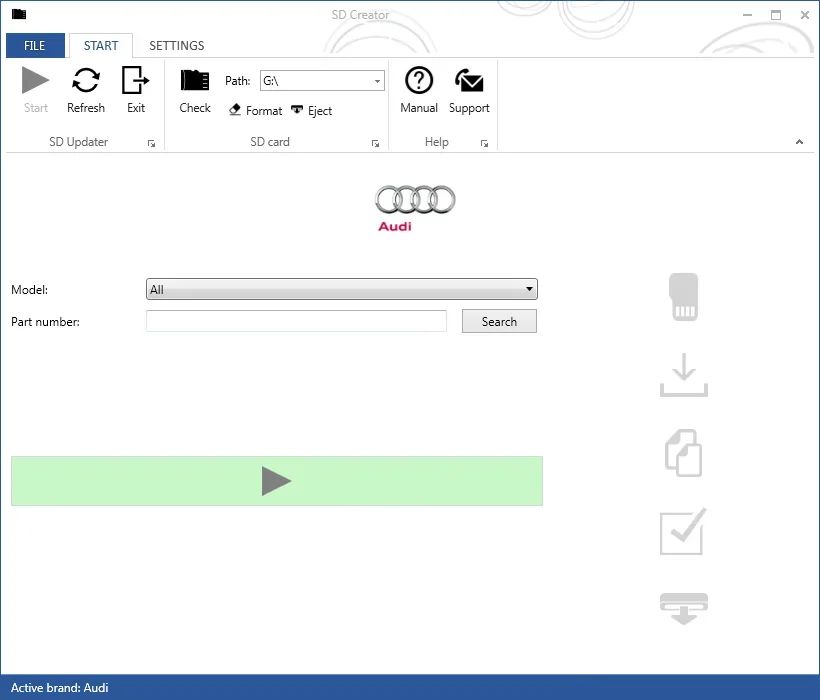
Task: Click the Search button
Action: pos(499,322)
